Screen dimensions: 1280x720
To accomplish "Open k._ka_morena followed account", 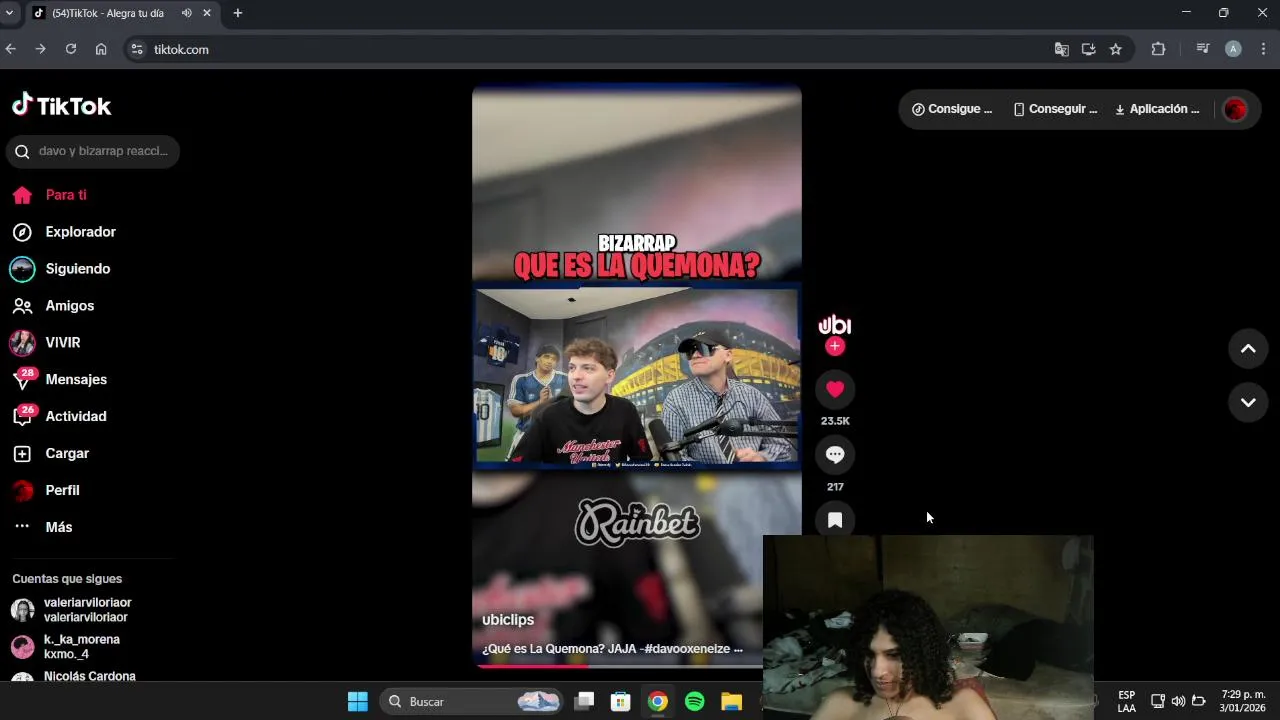I will [66, 647].
